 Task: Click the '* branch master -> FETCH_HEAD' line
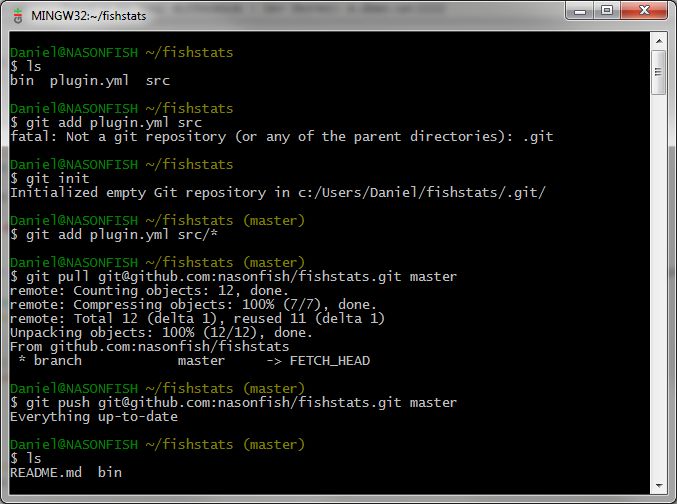(194, 361)
